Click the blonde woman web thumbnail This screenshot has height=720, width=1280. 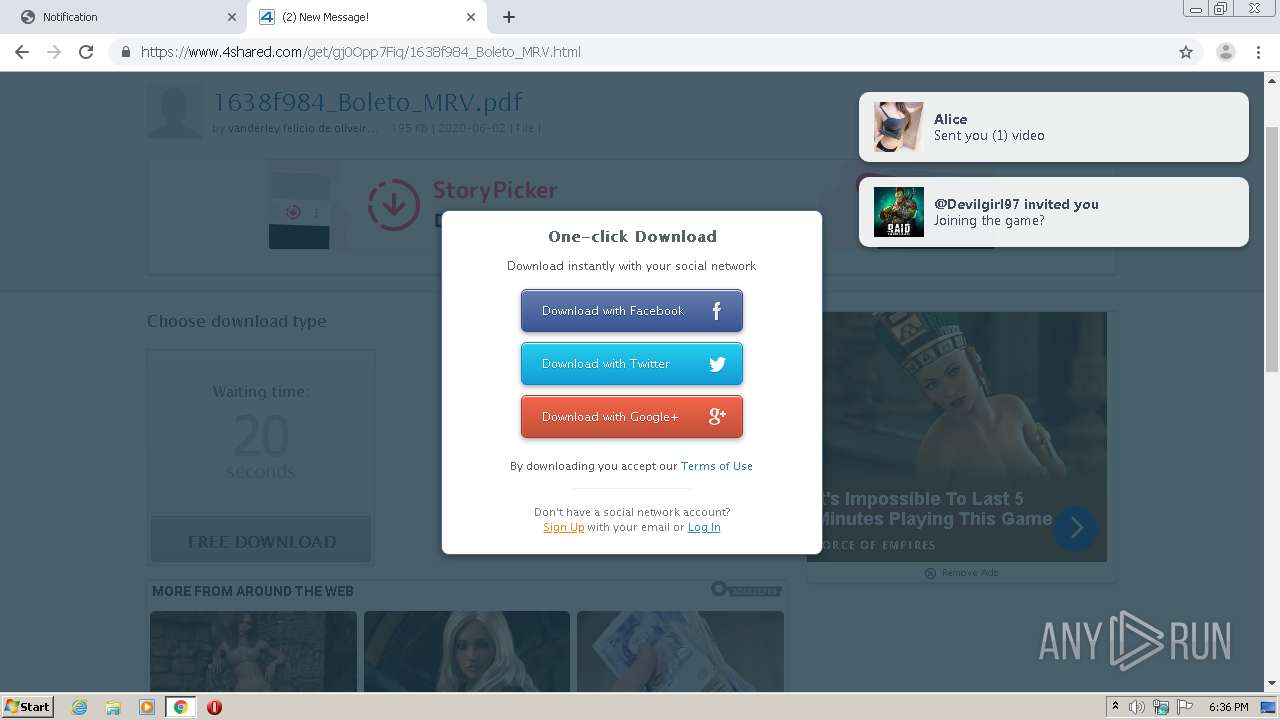(x=467, y=652)
